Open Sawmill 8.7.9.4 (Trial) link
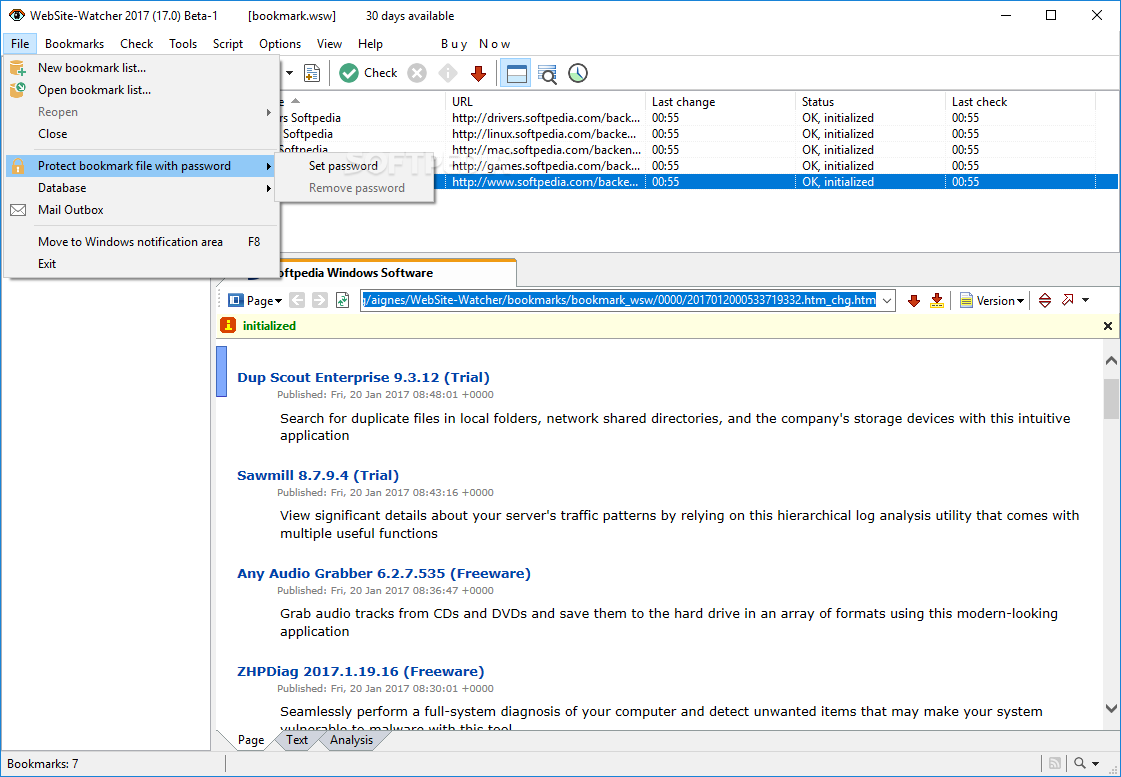This screenshot has height=777, width=1121. click(x=318, y=475)
